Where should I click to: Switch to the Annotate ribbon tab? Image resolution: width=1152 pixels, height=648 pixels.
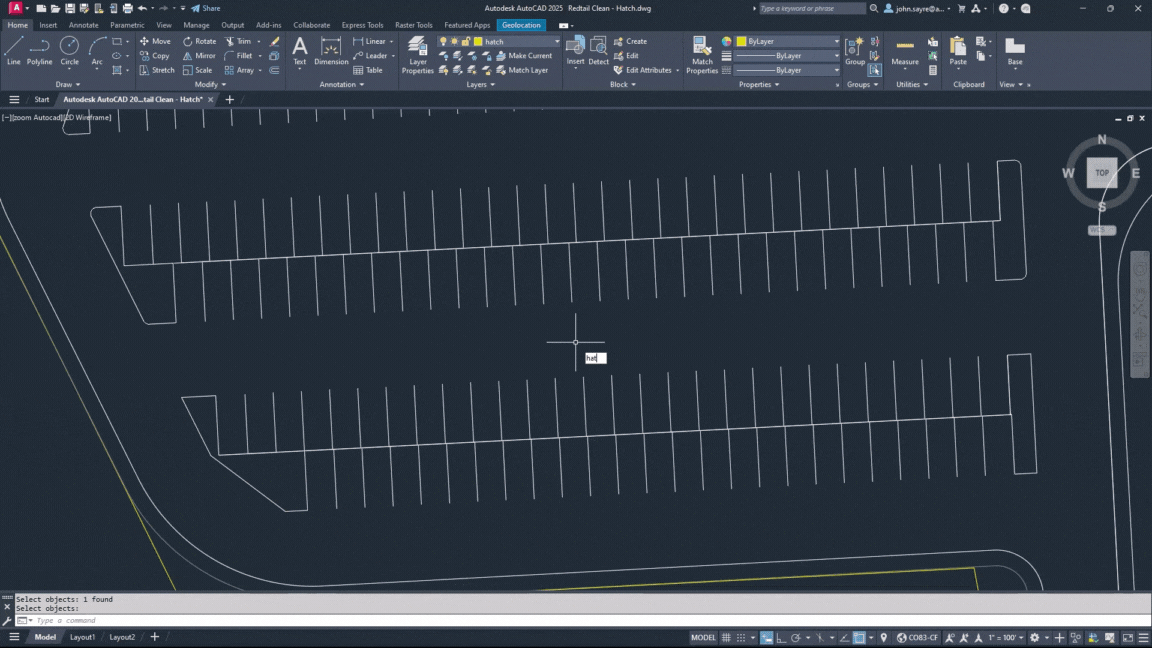click(x=83, y=25)
